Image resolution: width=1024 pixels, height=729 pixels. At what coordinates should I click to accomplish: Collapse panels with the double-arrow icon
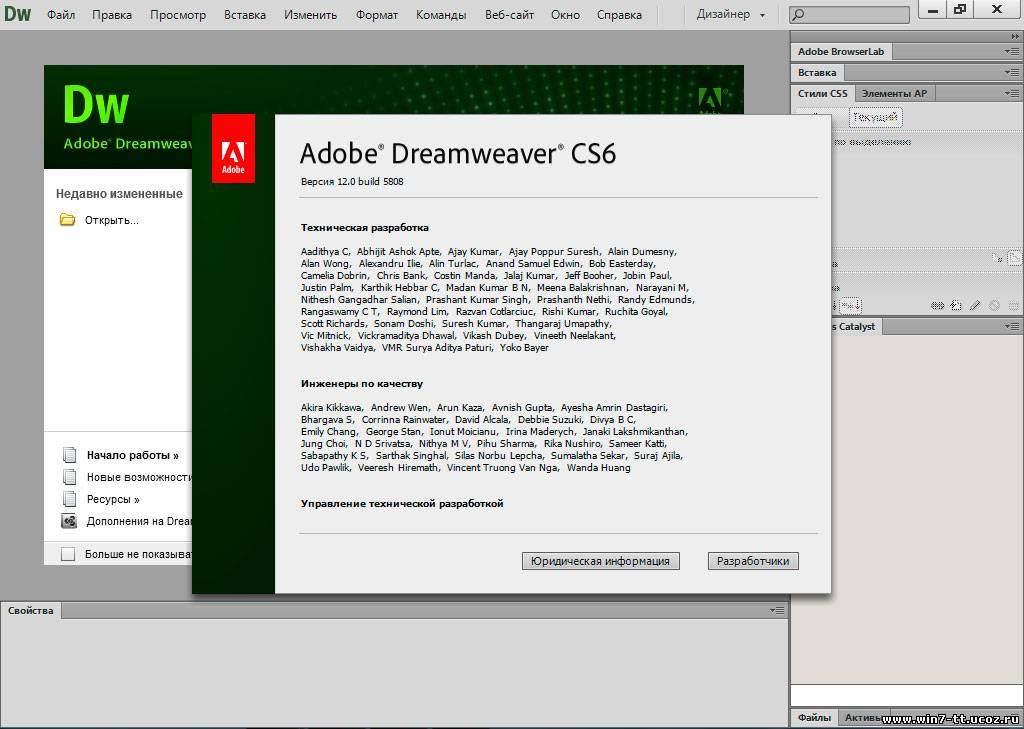[x=1014, y=37]
